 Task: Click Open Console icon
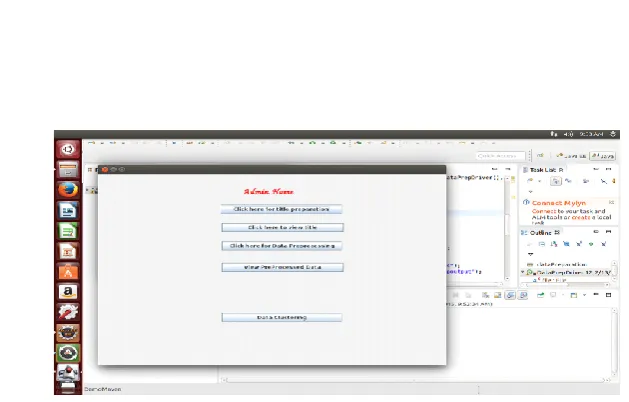[574, 295]
